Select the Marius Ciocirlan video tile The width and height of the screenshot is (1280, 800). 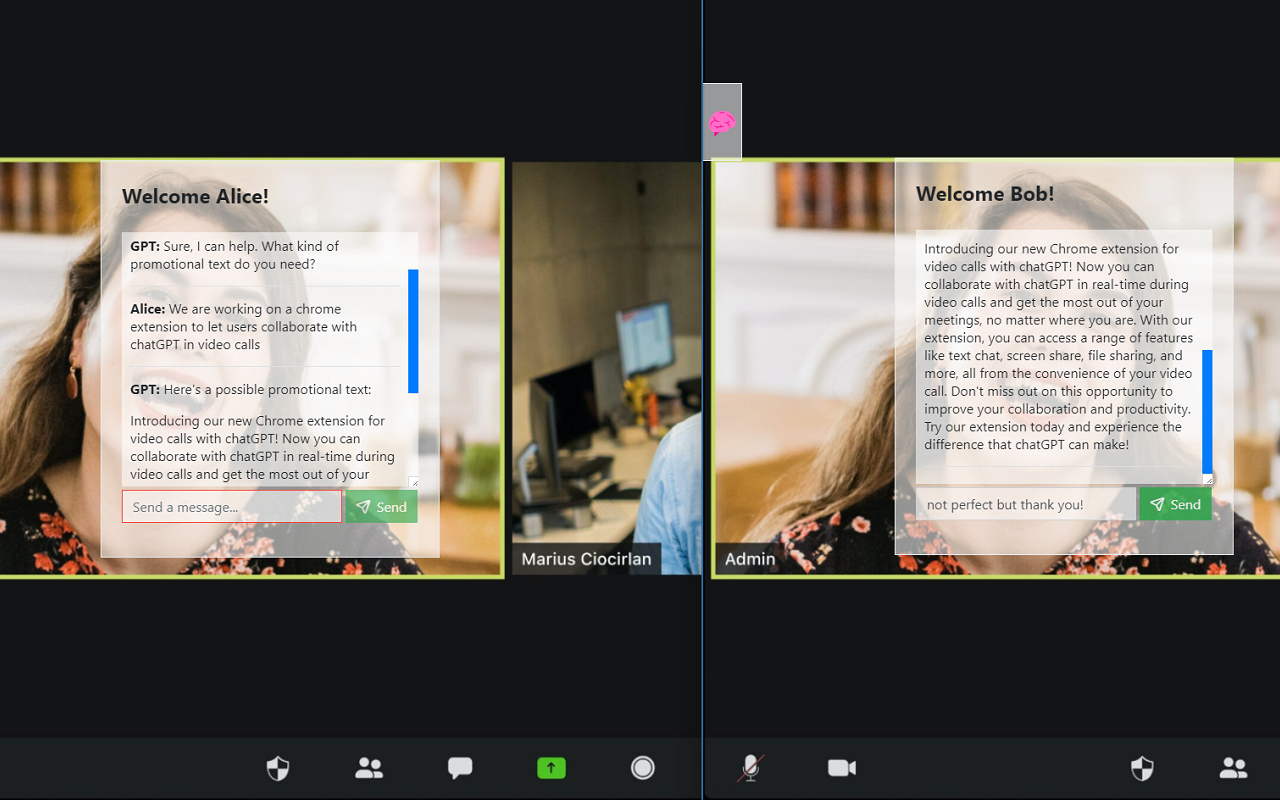coord(606,368)
